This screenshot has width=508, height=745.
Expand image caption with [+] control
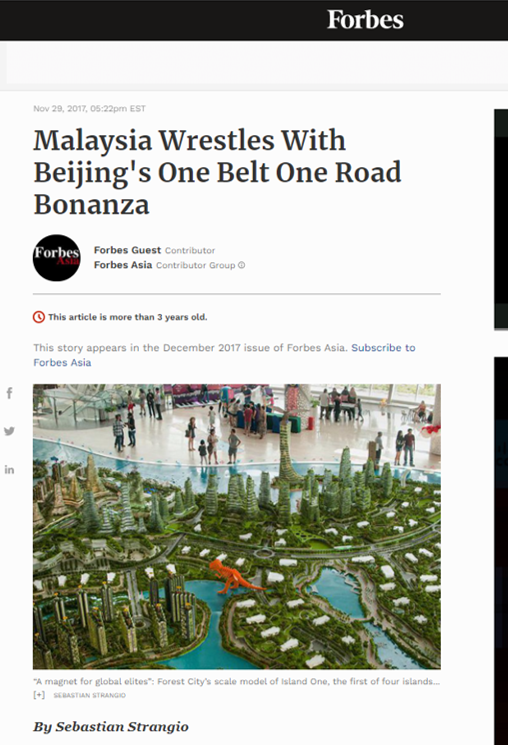[39, 695]
